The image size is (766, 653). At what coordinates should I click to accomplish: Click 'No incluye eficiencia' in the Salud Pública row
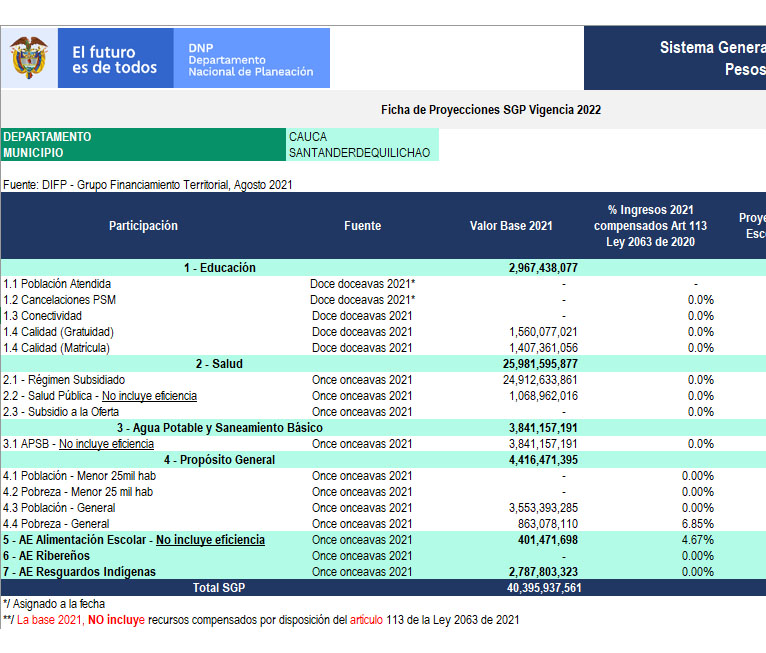[x=149, y=396]
